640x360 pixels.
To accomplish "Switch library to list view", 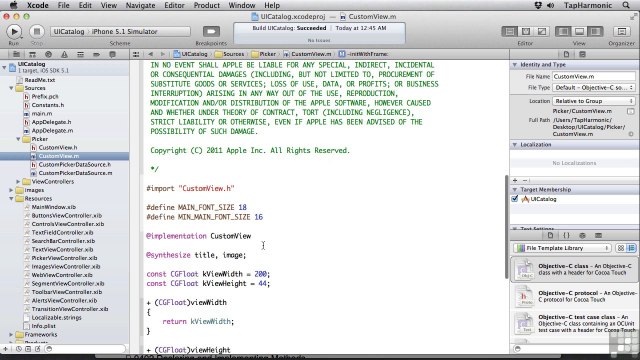I will tap(631, 248).
